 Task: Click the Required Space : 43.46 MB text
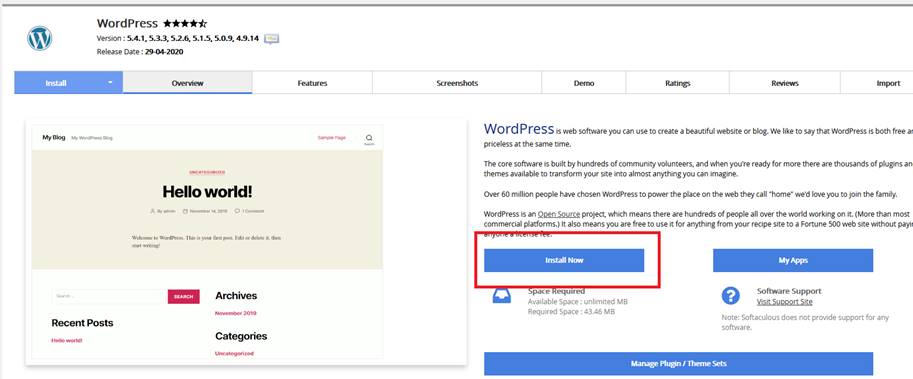(571, 311)
